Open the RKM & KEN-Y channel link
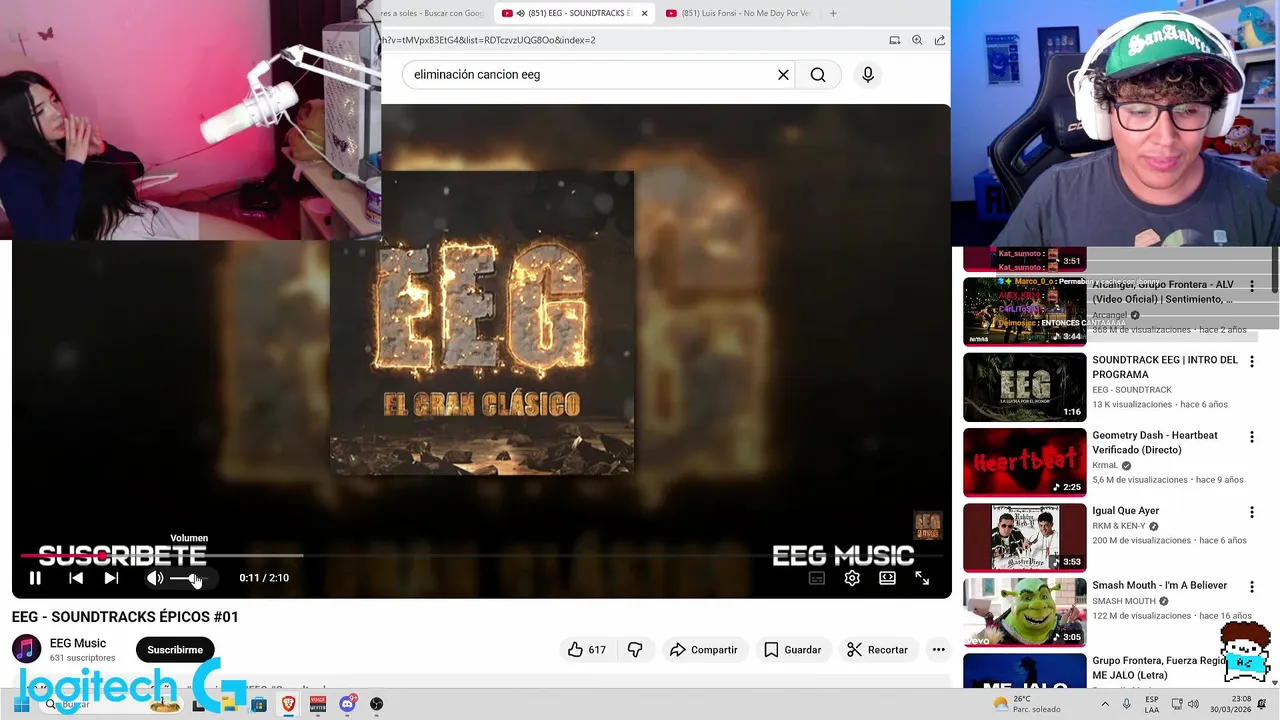The height and width of the screenshot is (720, 1280). point(1119,526)
